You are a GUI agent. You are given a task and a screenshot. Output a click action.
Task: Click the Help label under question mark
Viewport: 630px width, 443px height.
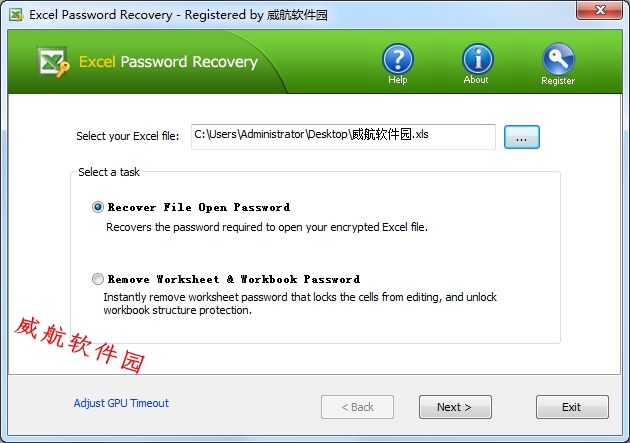click(397, 80)
